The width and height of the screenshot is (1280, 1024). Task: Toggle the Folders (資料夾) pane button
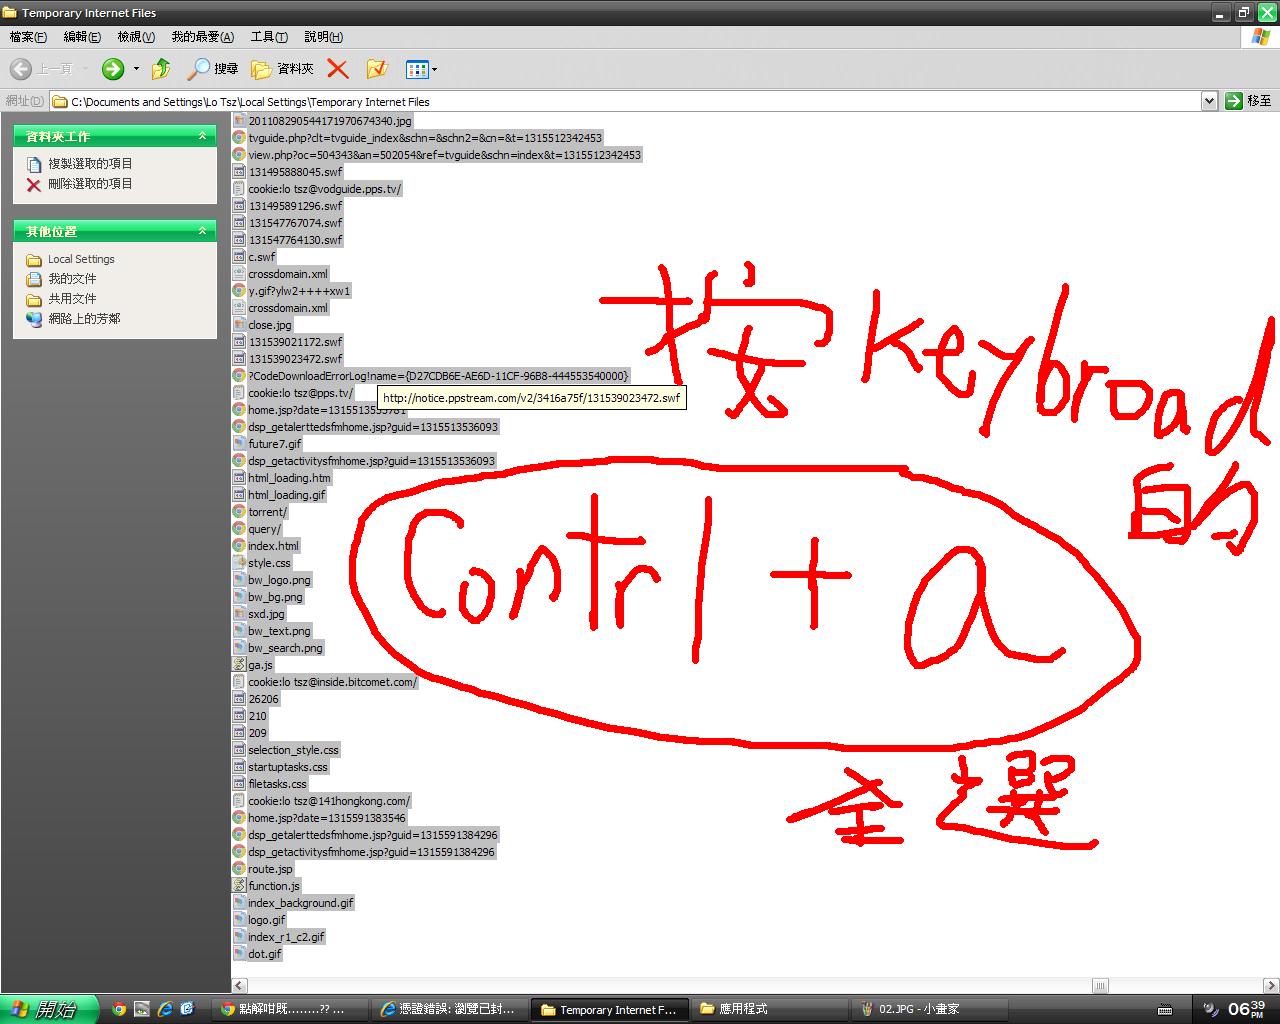click(282, 69)
